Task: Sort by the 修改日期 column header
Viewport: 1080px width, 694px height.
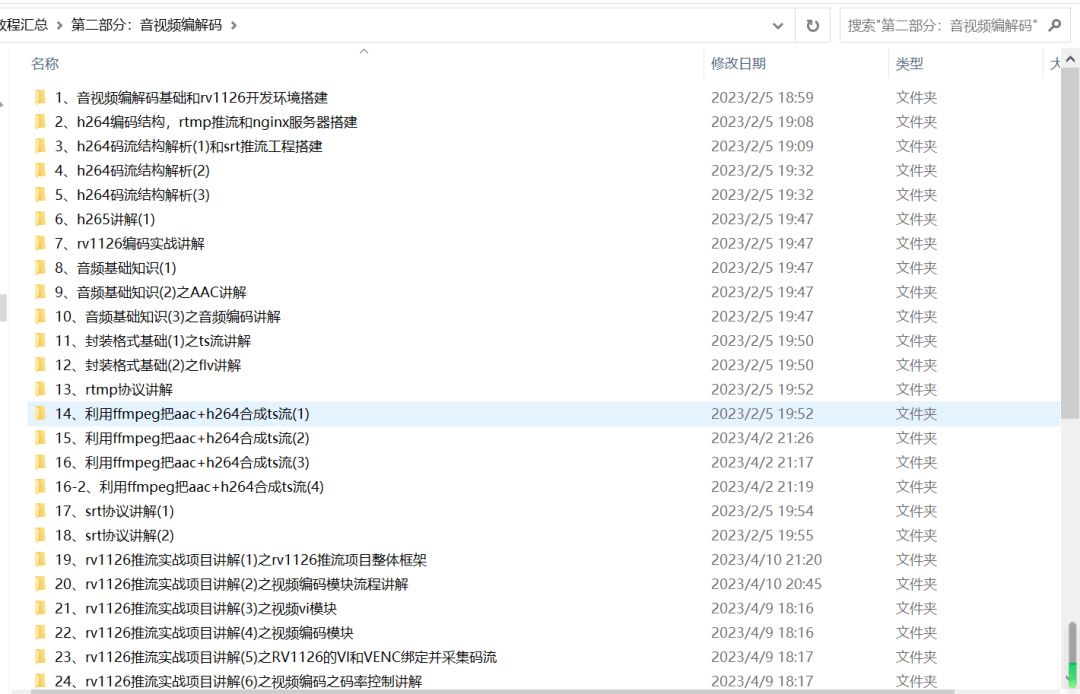Action: pos(738,63)
